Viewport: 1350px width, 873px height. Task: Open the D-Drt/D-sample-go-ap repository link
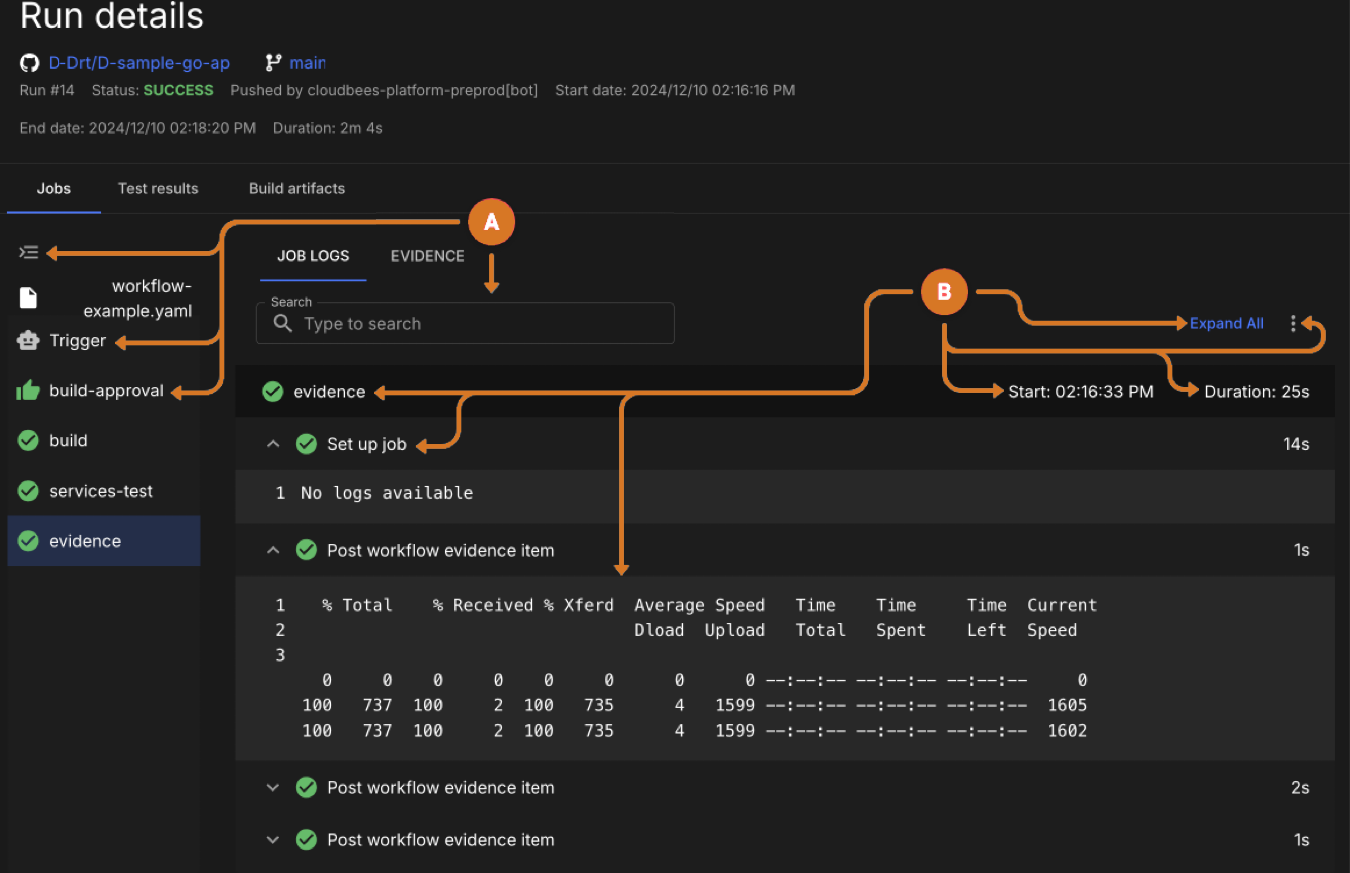(x=139, y=63)
